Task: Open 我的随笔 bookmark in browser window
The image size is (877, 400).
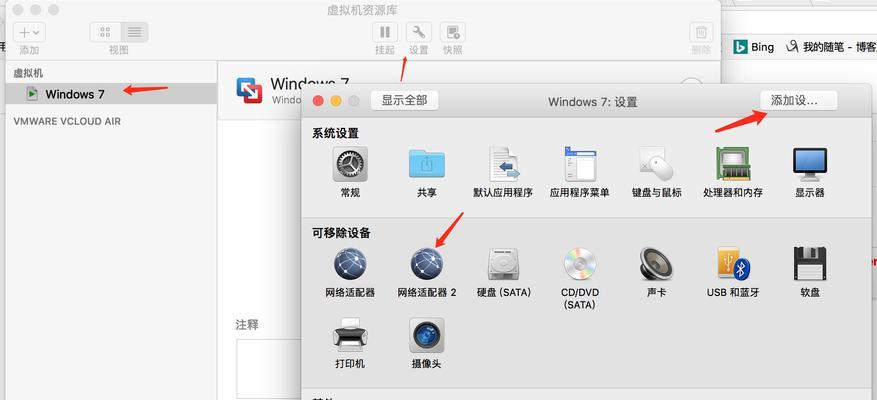Action: (831, 47)
